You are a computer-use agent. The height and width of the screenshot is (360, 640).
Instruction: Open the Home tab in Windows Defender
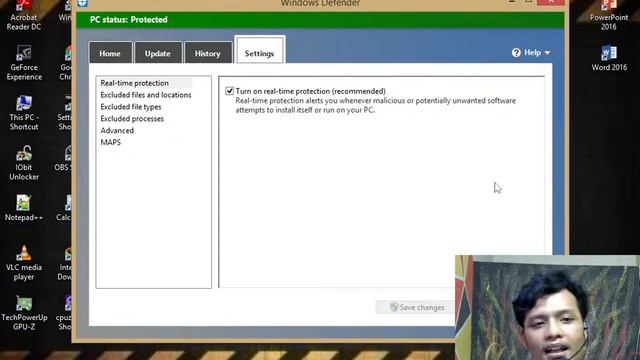[x=110, y=53]
